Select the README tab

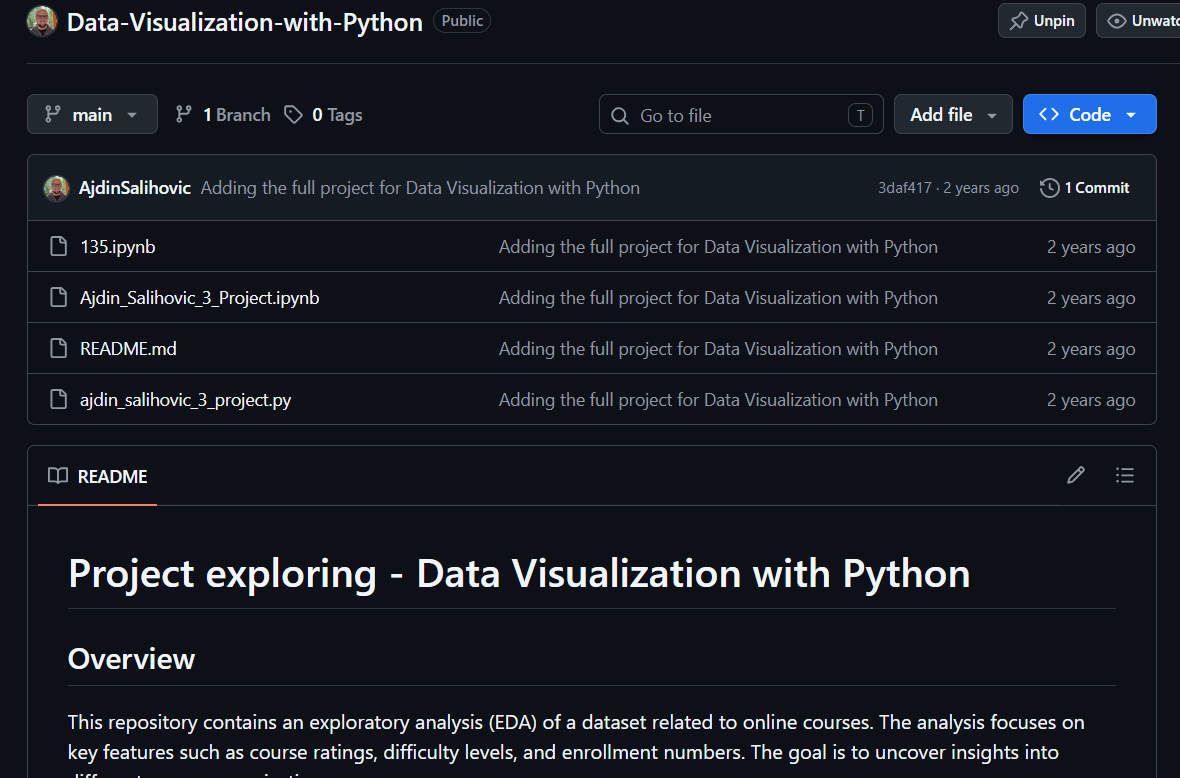pos(97,476)
